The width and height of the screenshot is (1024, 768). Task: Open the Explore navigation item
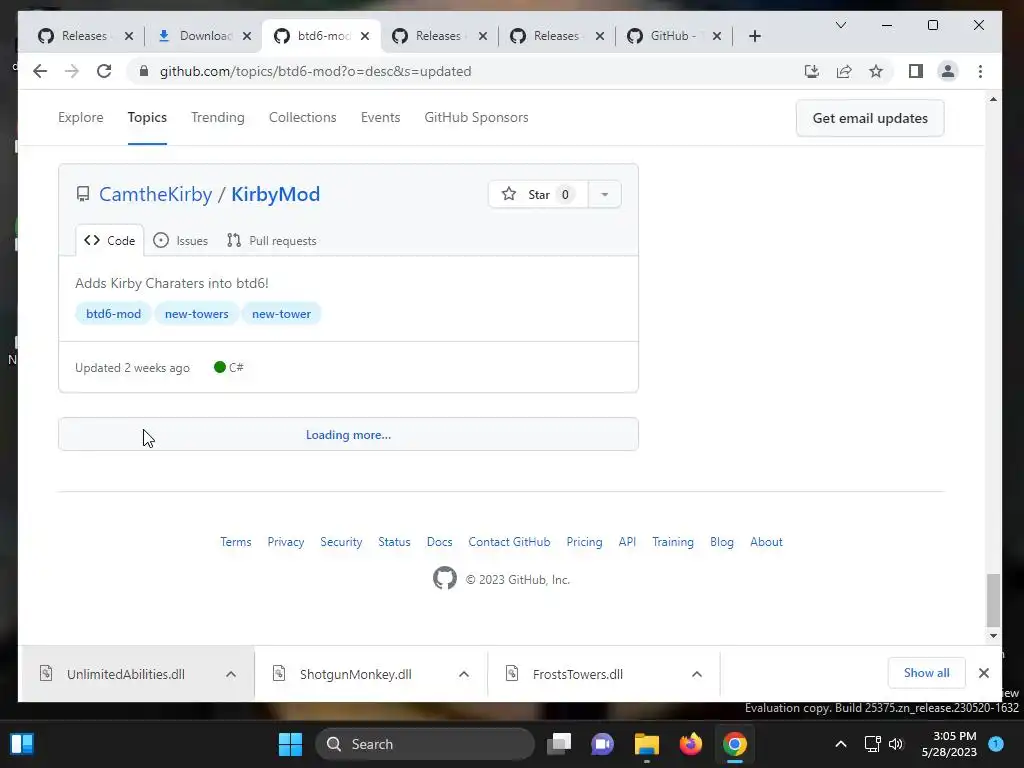[x=80, y=118]
